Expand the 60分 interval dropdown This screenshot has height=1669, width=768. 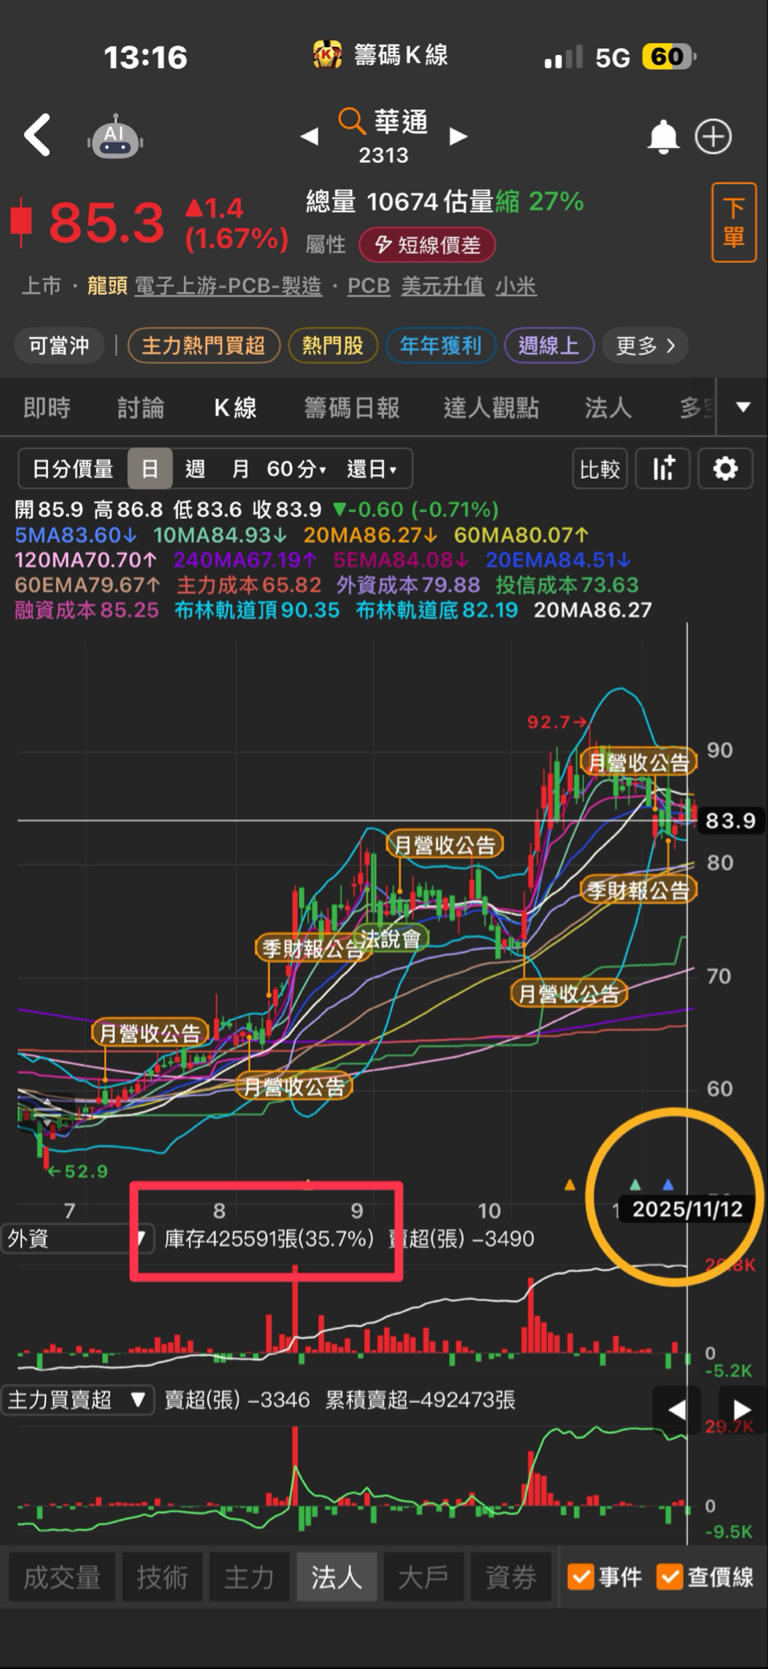pos(297,468)
